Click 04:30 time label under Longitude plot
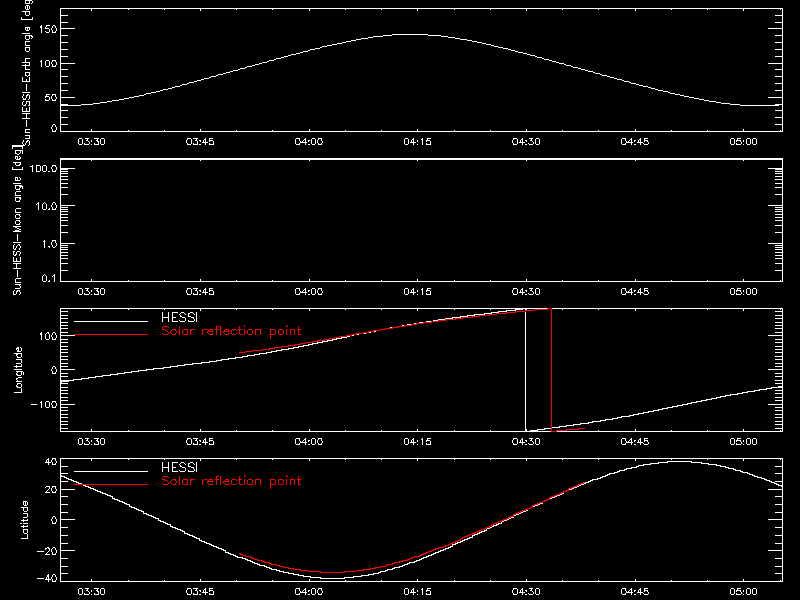Viewport: 800px width, 600px height. 526,441
